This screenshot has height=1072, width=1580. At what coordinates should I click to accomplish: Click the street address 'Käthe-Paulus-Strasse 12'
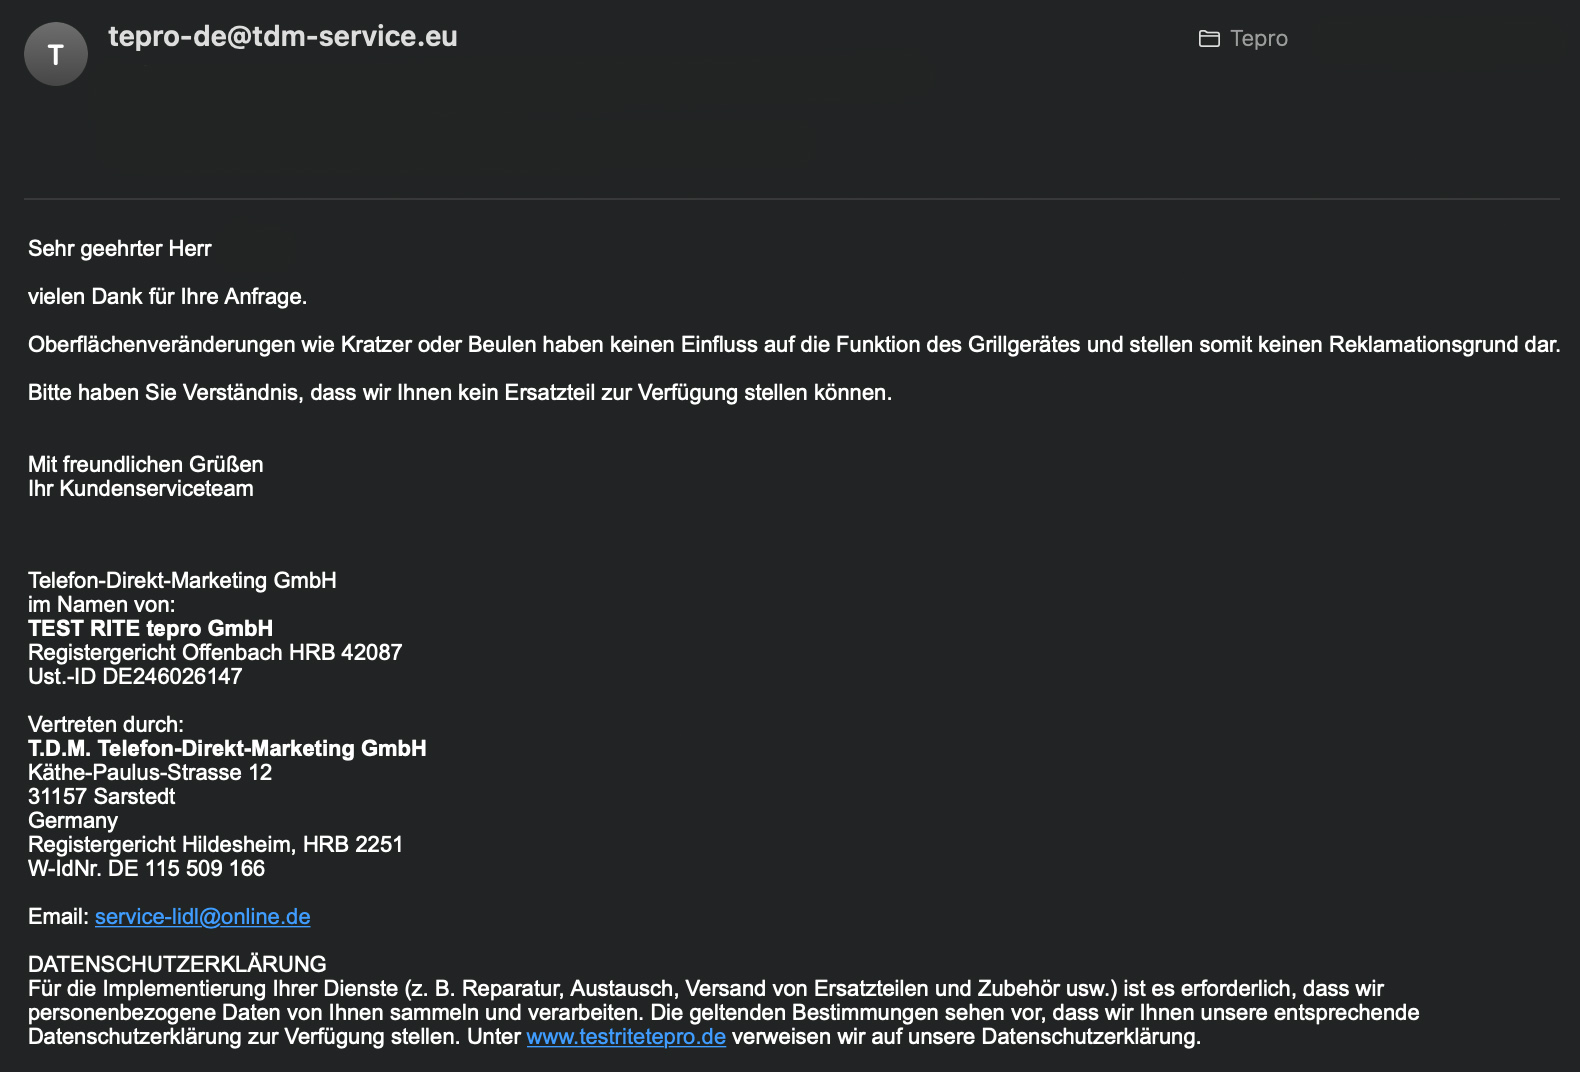tap(150, 772)
